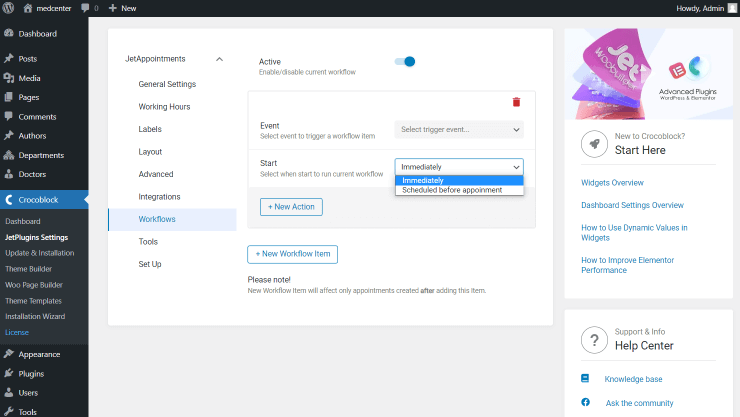Click the Admin avatar in the top bar

pyautogui.click(x=732, y=8)
